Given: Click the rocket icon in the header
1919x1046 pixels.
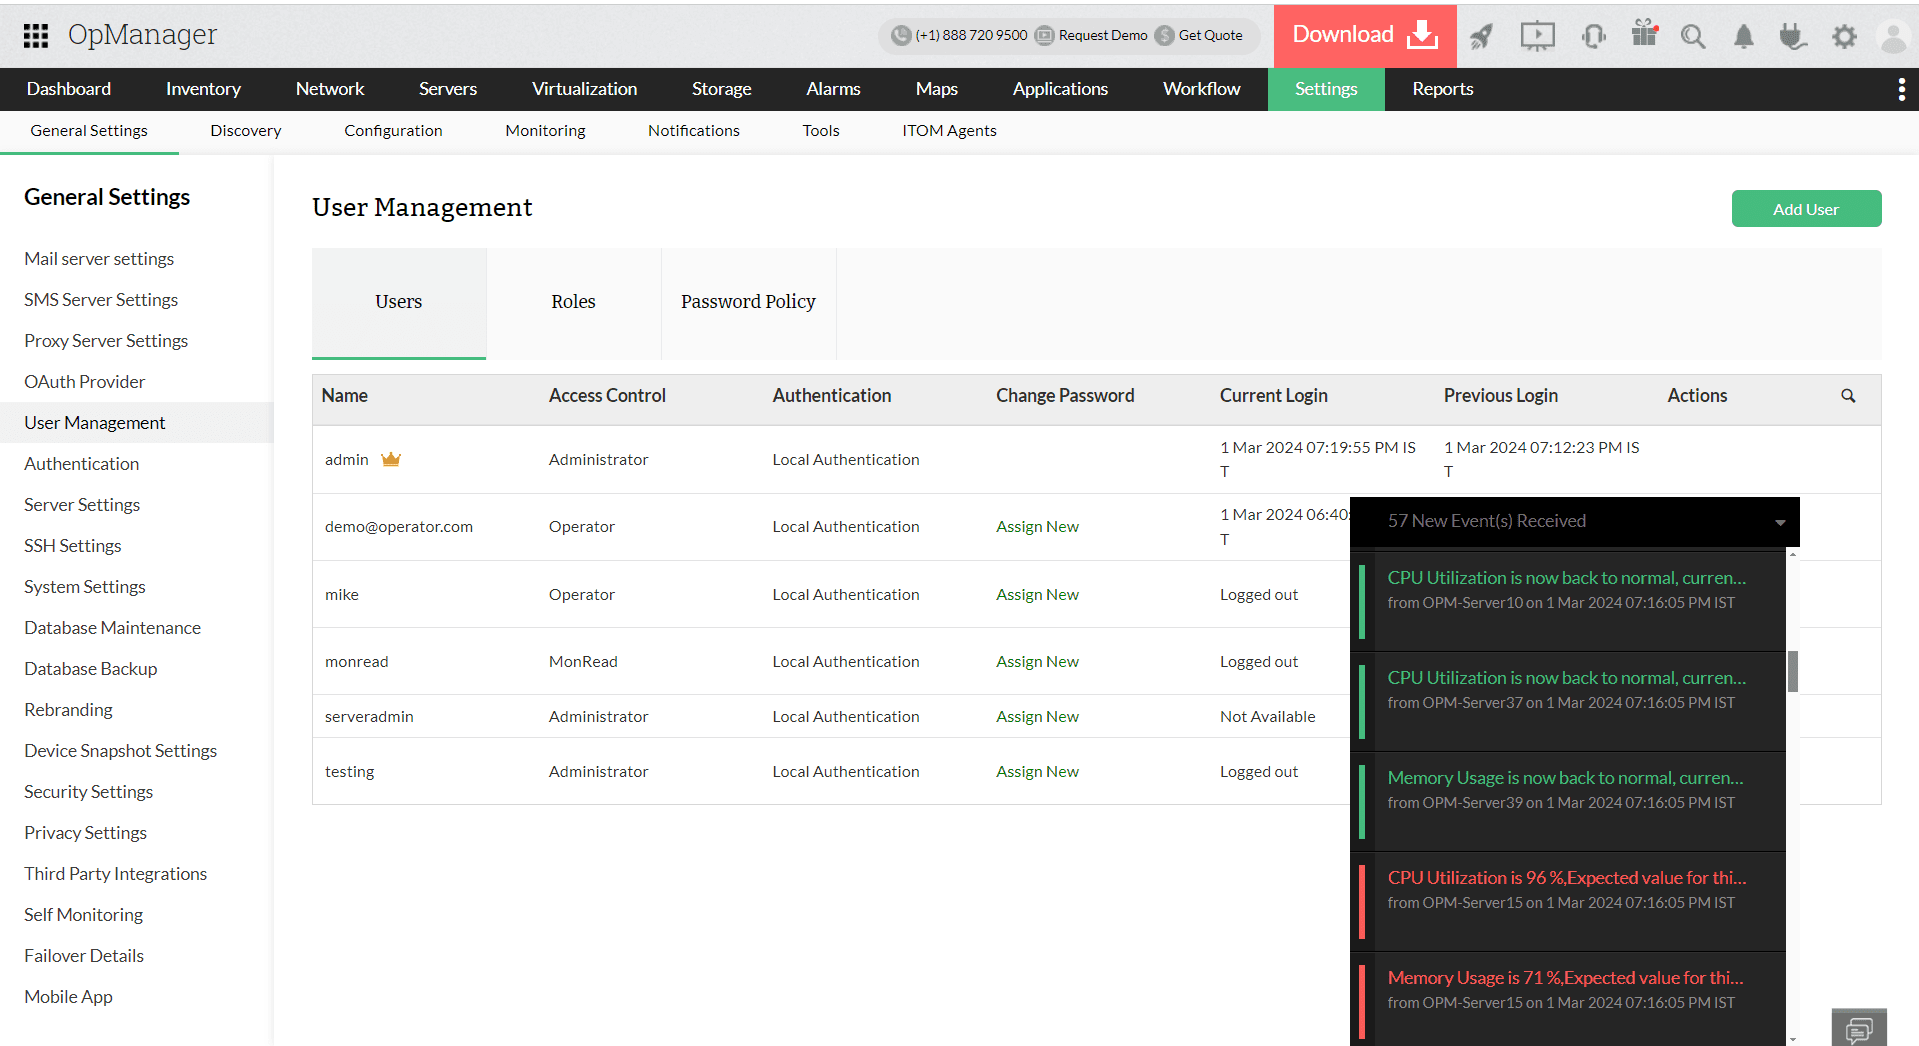Looking at the screenshot, I should pos(1481,37).
